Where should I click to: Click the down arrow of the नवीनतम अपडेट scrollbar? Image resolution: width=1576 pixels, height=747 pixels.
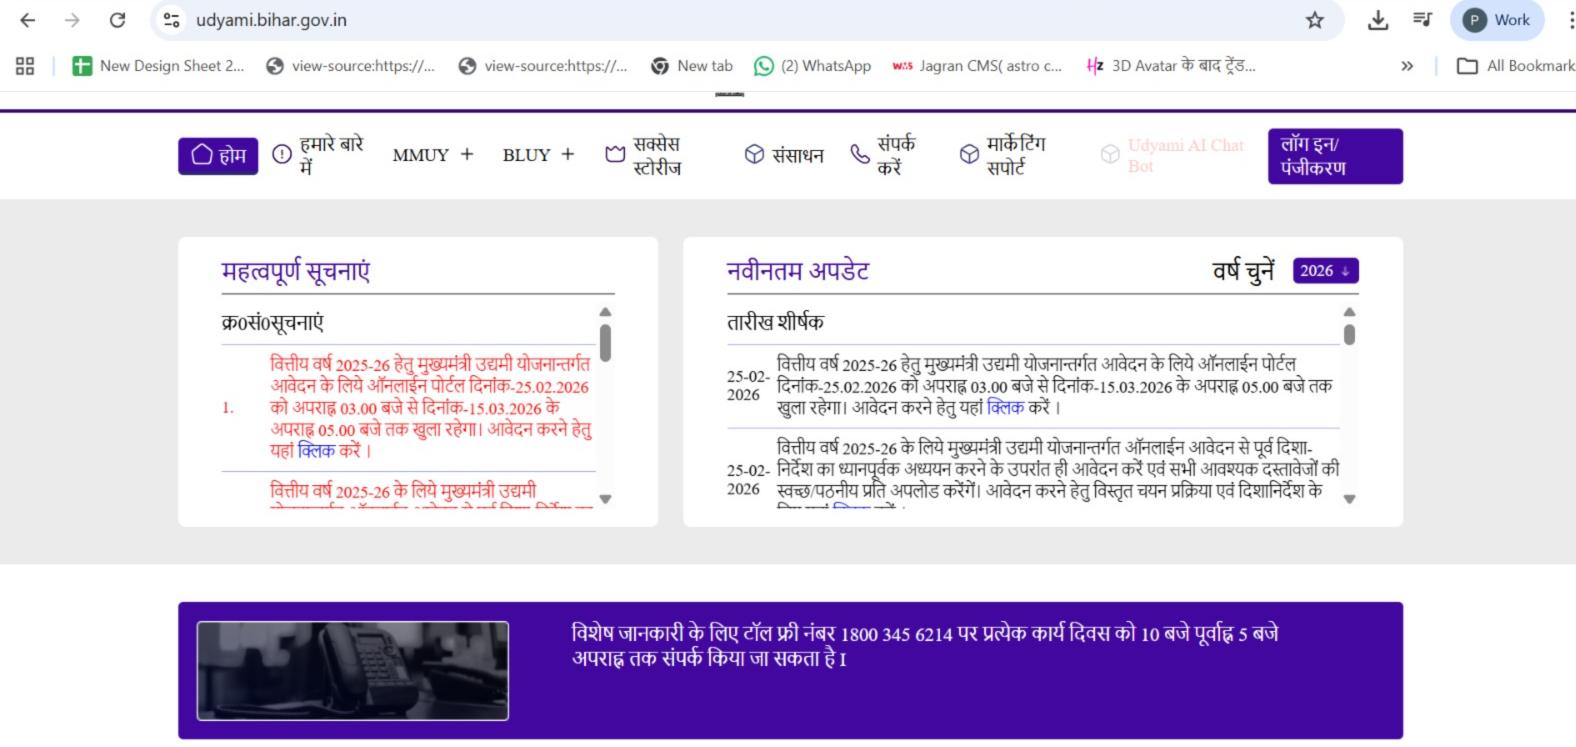[x=1349, y=499]
